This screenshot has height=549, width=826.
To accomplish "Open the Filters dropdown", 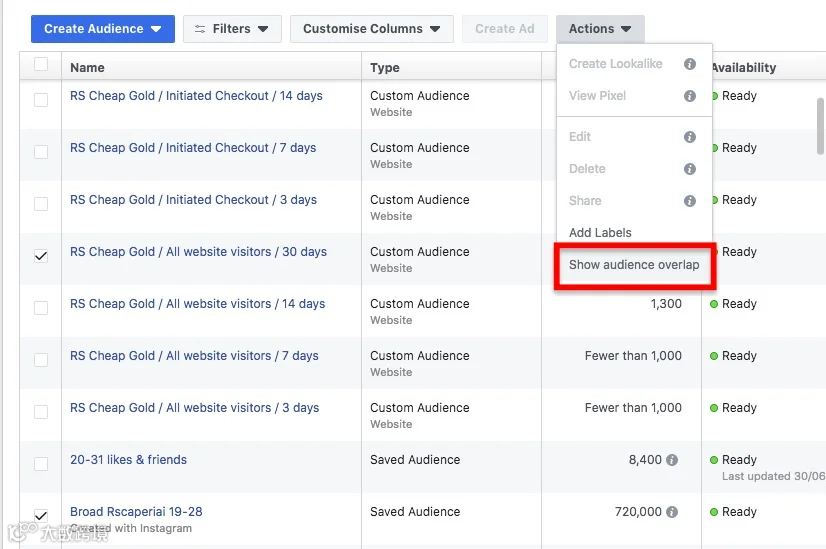I will (x=232, y=28).
